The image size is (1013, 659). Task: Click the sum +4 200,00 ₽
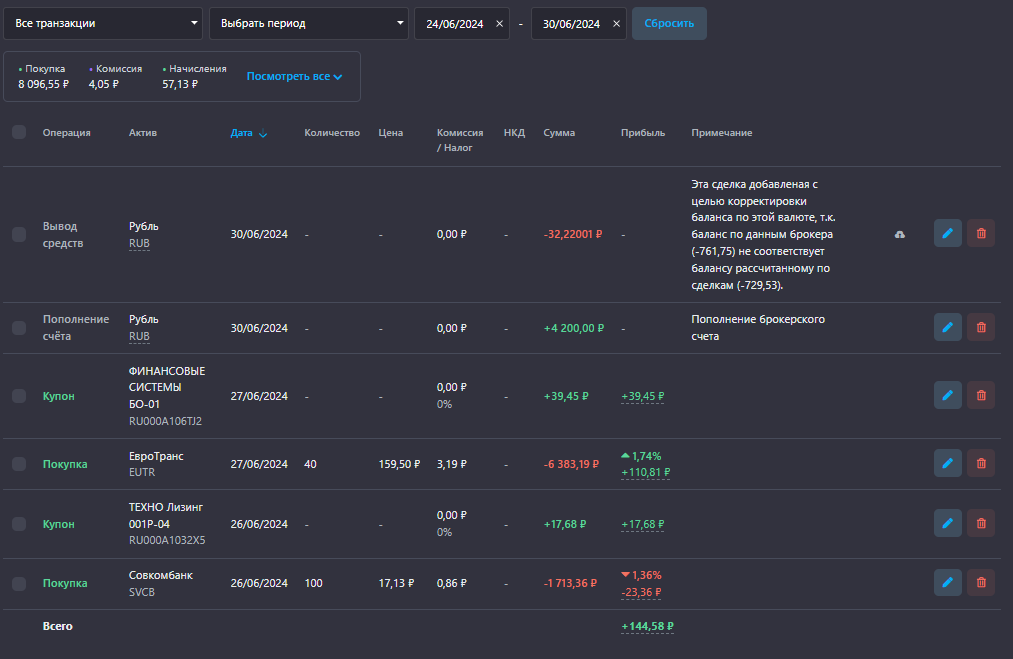pos(574,328)
